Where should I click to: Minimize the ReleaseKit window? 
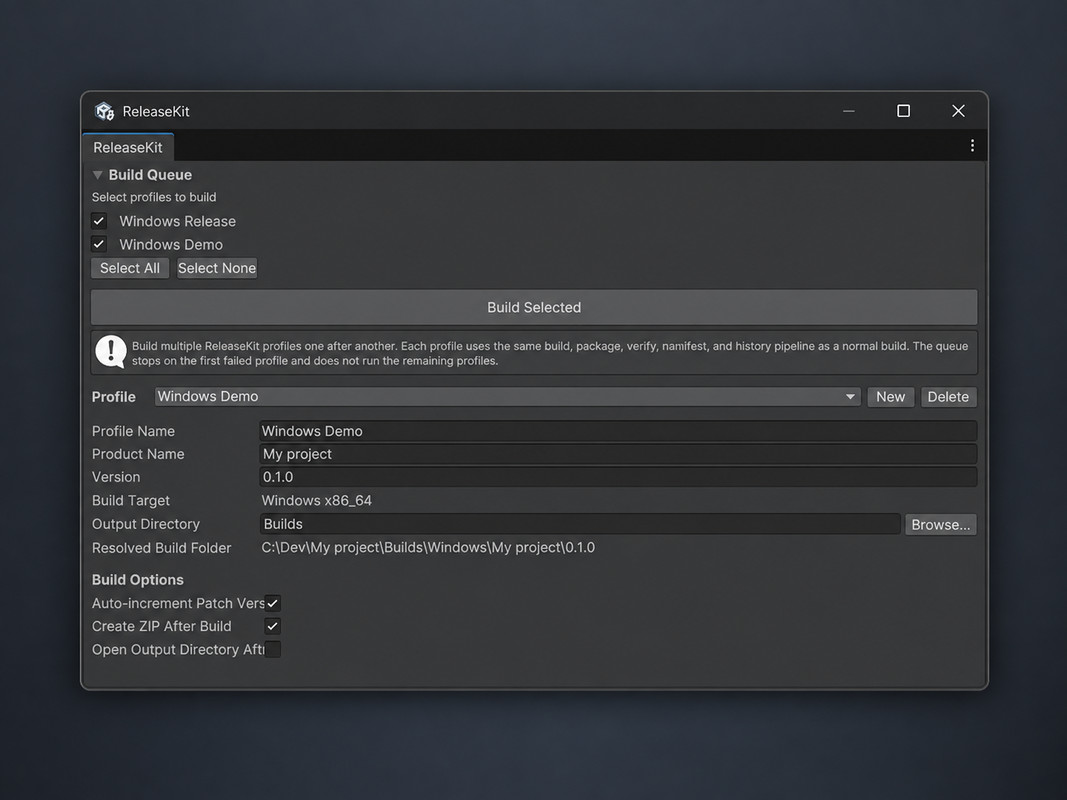[849, 111]
